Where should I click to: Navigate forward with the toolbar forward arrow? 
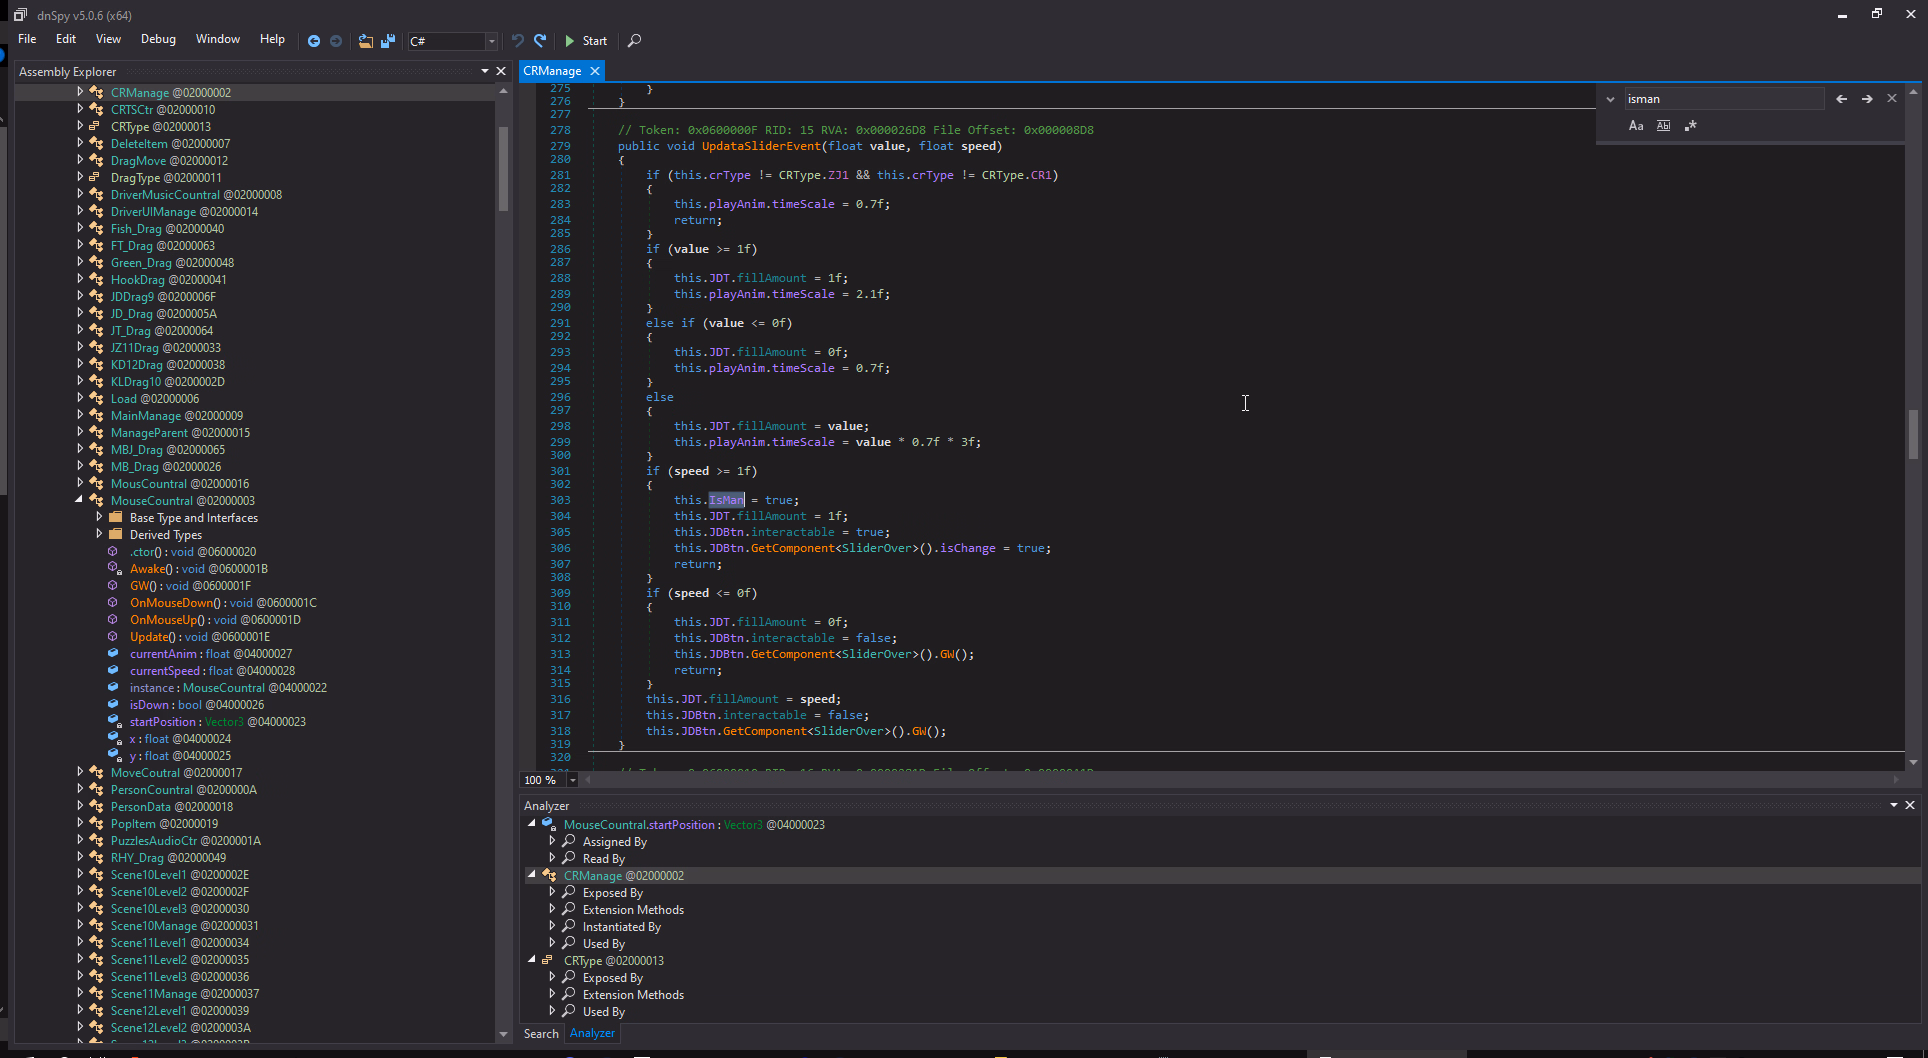tap(336, 41)
